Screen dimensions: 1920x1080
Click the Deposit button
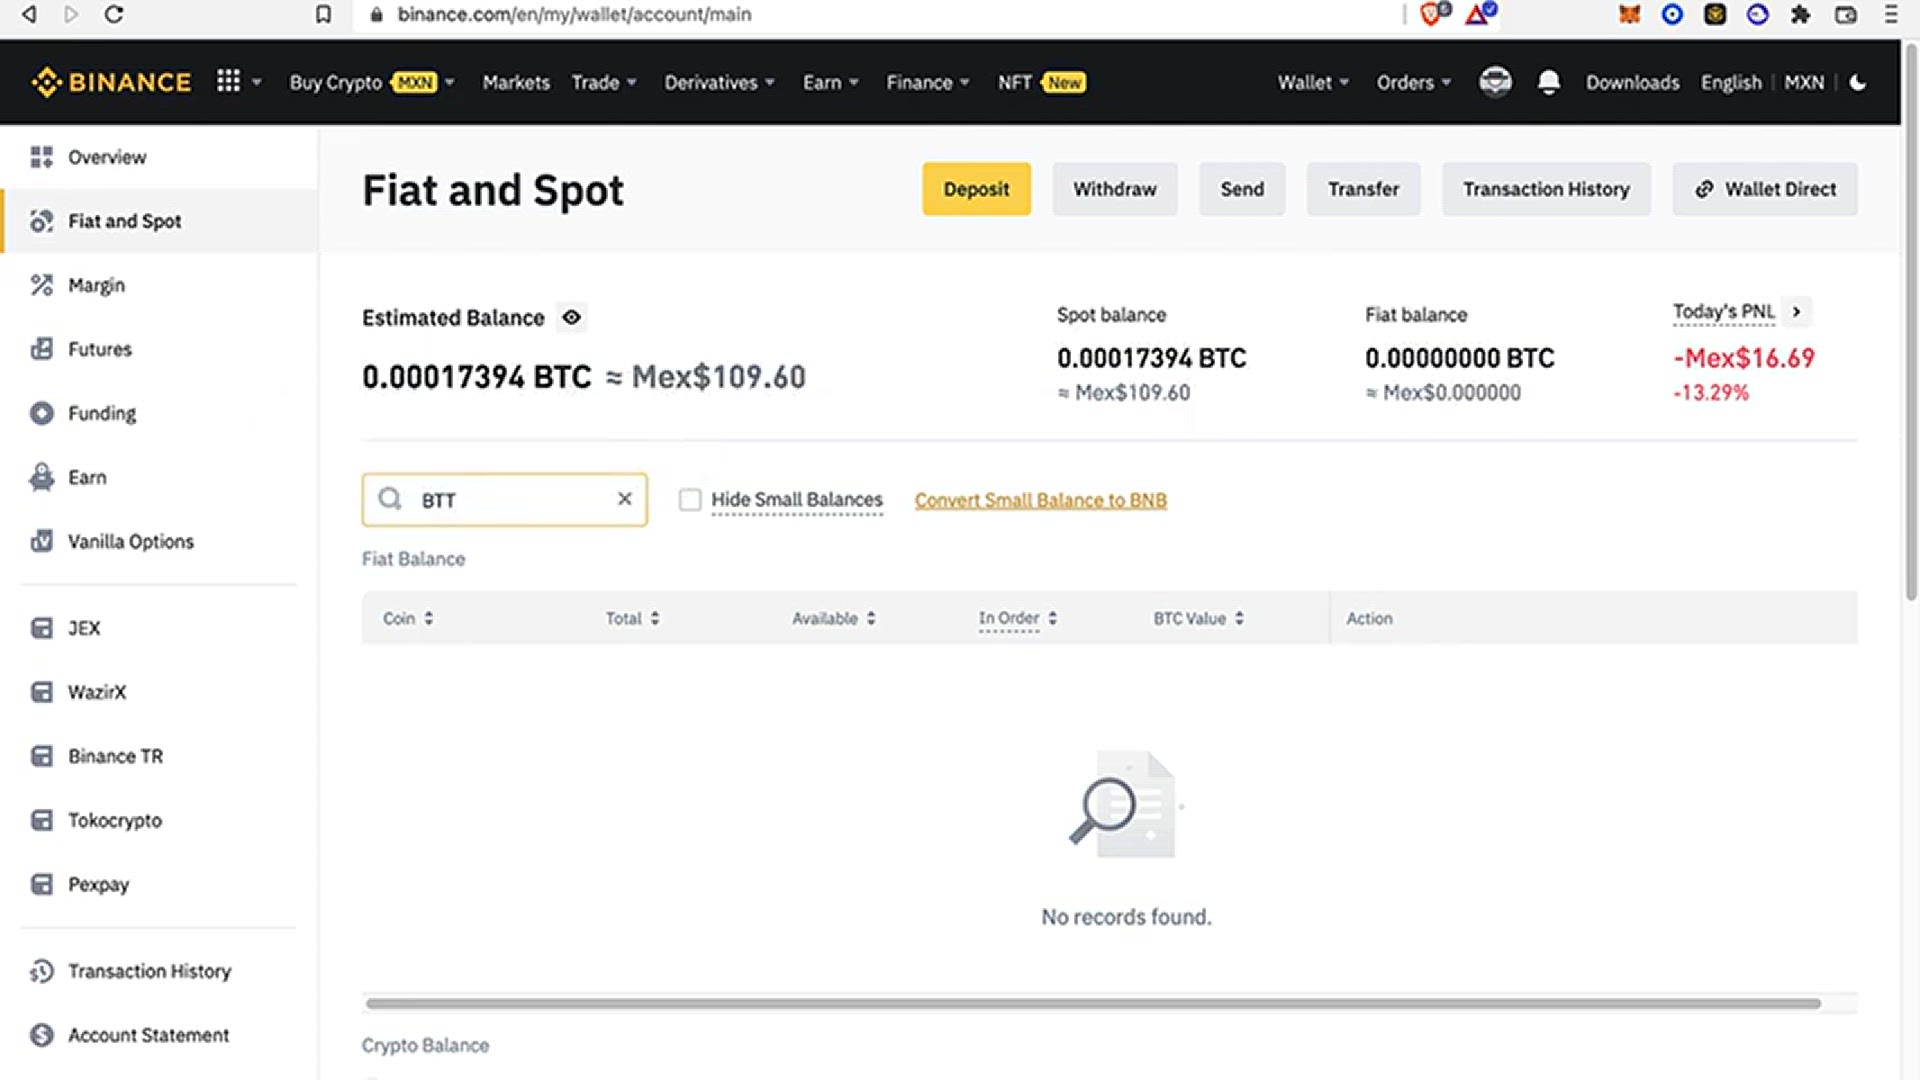point(976,189)
